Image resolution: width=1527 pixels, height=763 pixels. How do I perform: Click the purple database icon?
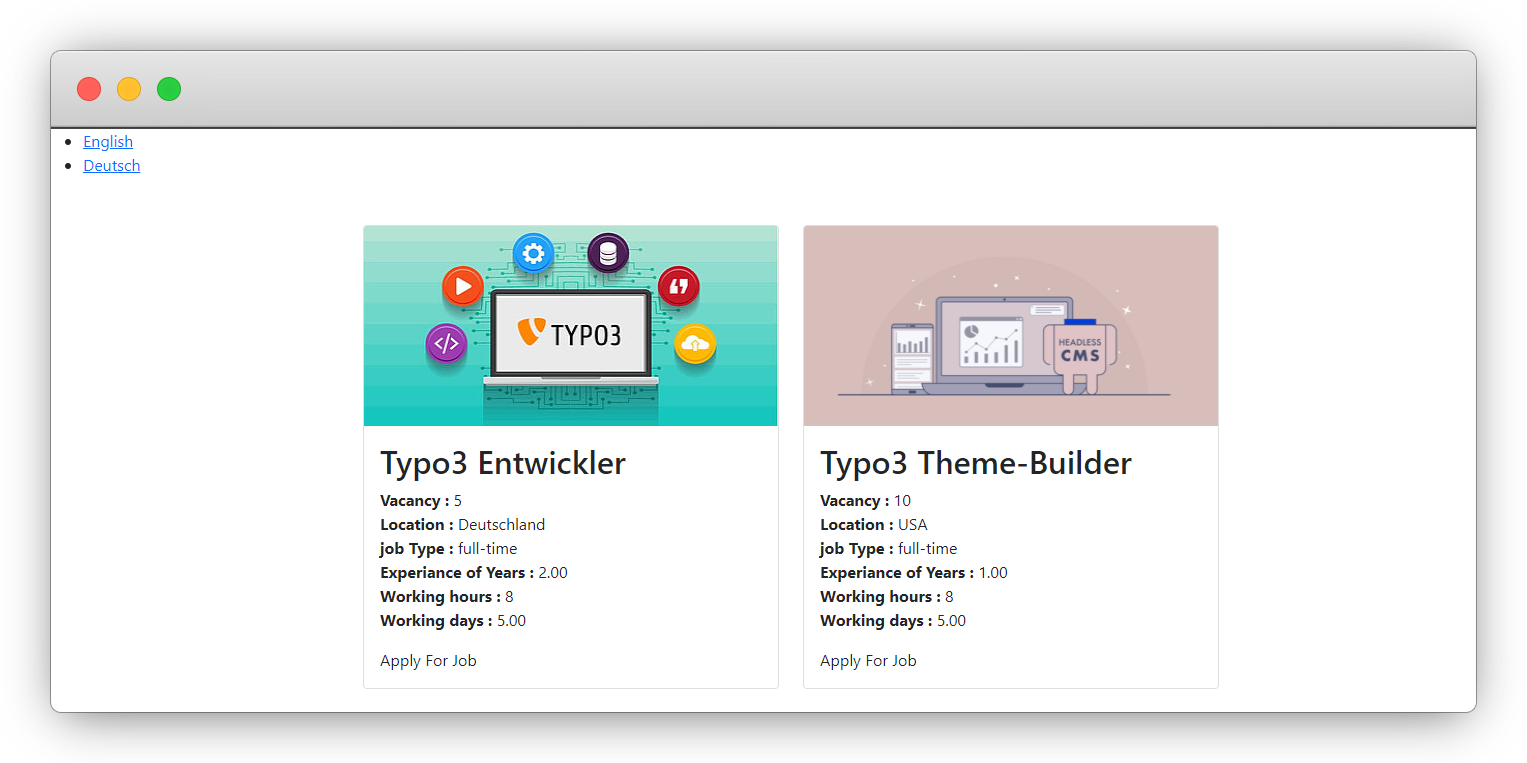[x=608, y=253]
